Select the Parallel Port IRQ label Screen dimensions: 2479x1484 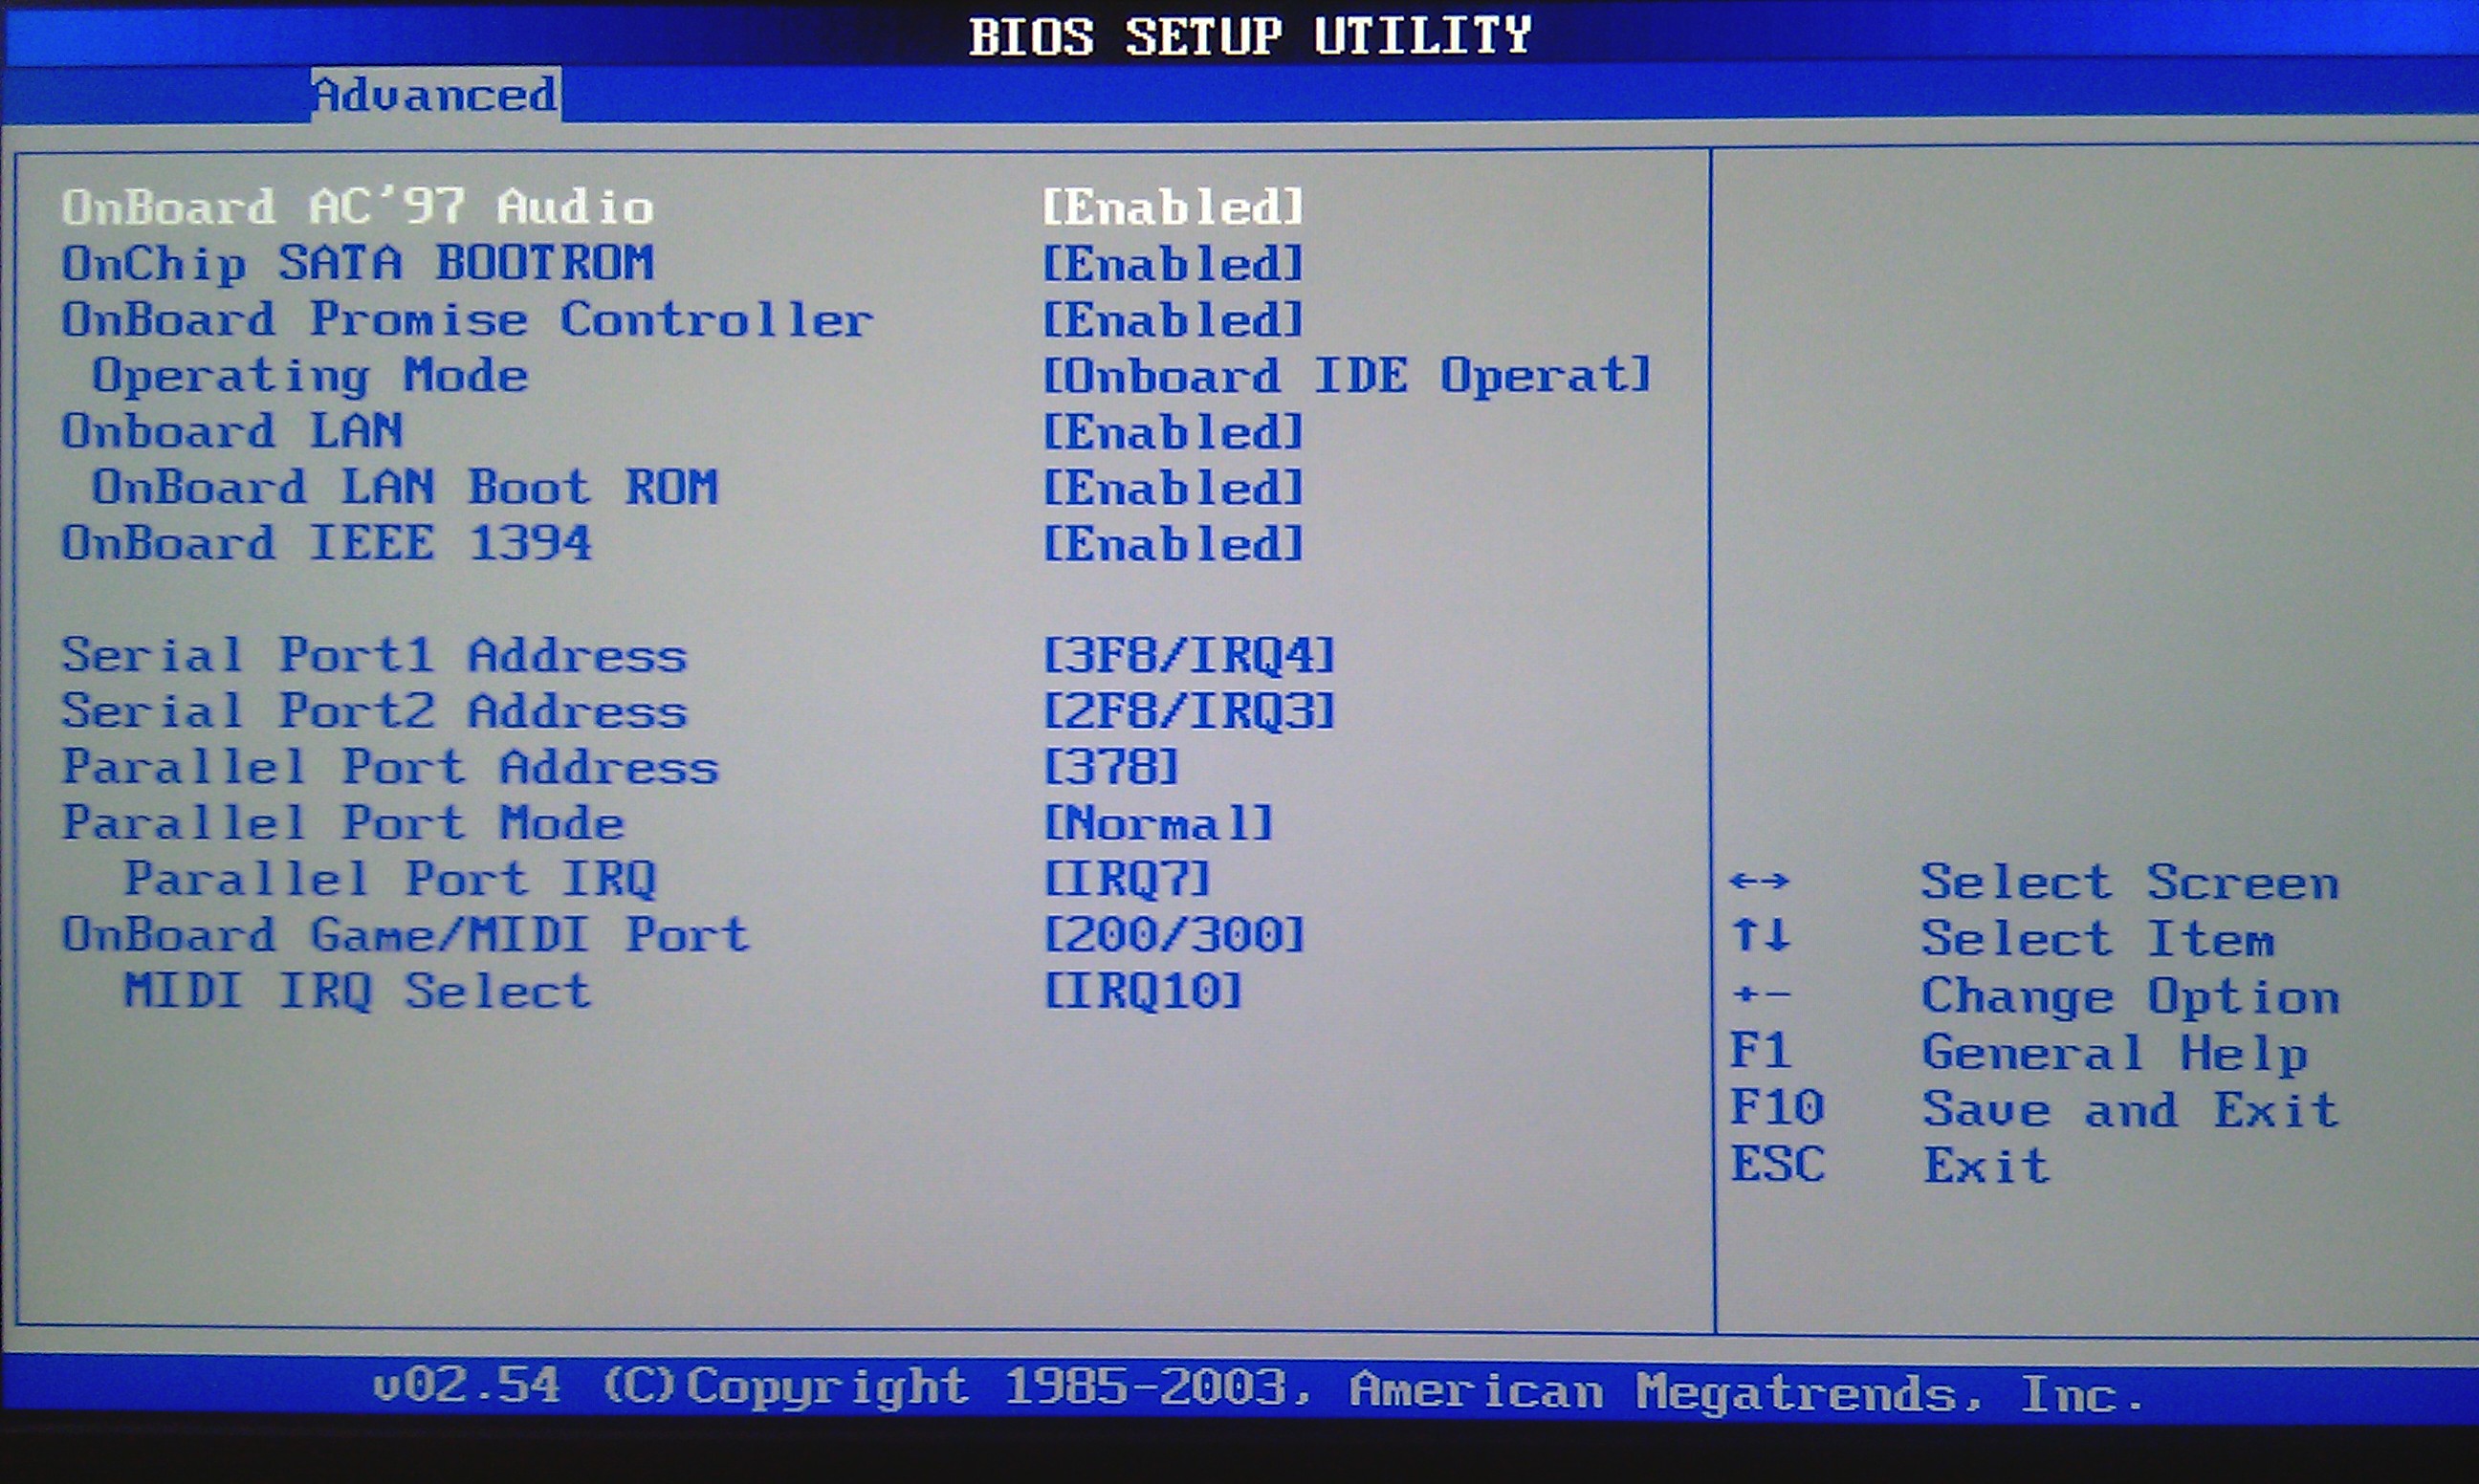coord(390,880)
